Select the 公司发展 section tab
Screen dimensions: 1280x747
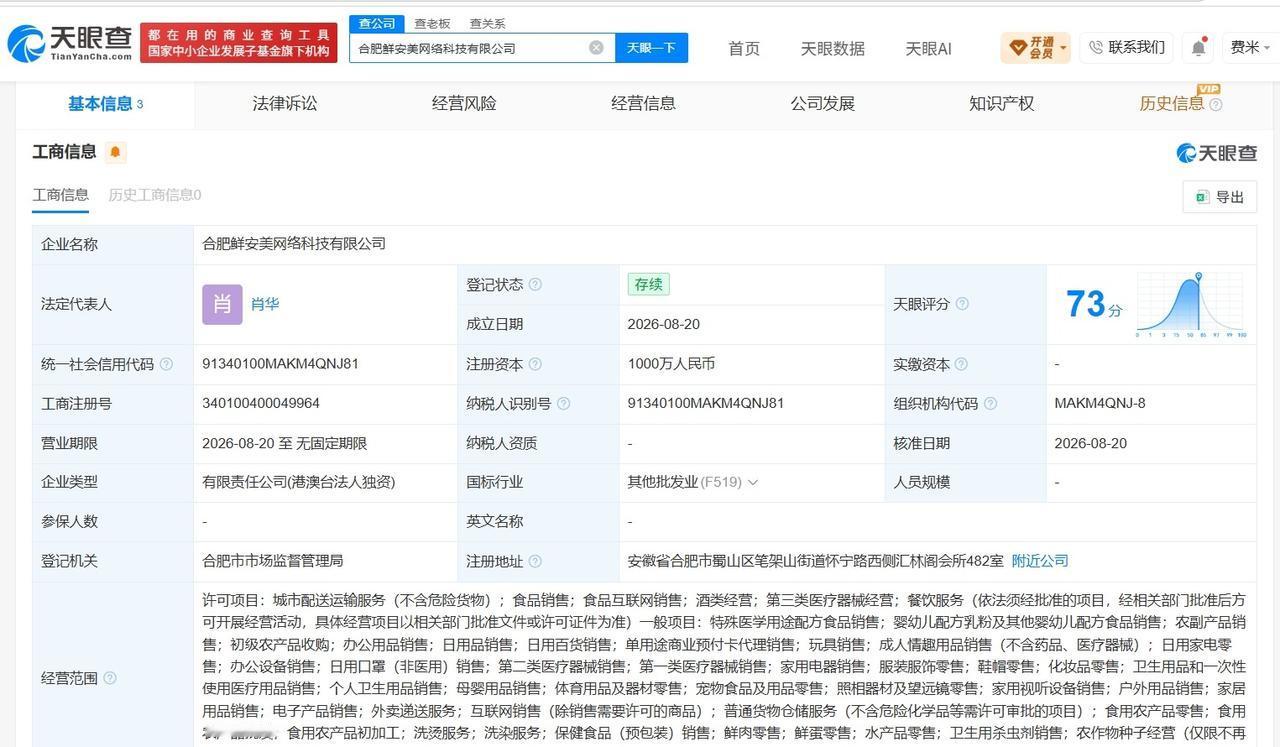[822, 103]
